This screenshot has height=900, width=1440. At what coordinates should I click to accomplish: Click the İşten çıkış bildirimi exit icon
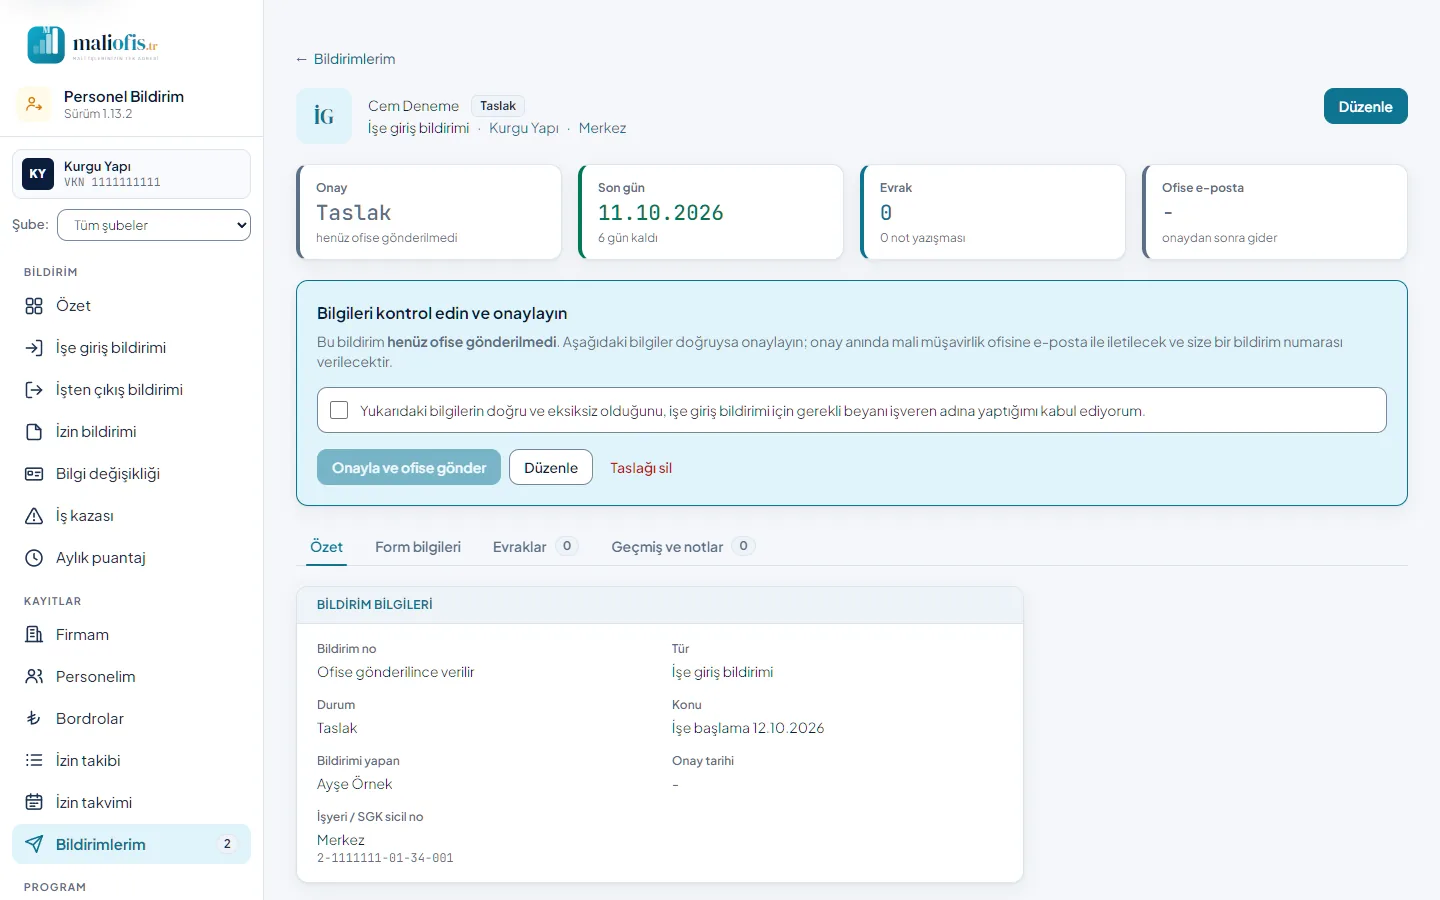pos(34,390)
